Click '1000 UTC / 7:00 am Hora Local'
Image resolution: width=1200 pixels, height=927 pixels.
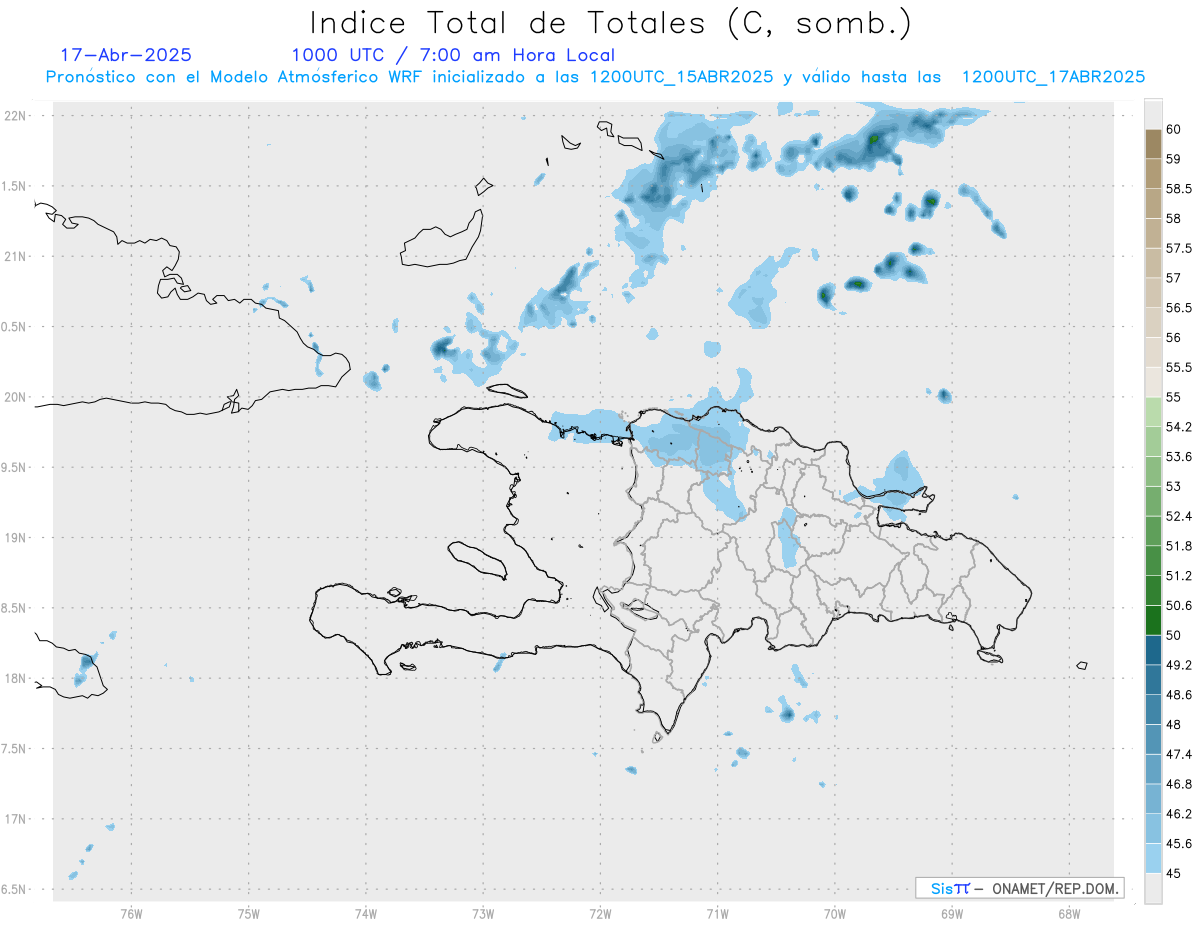point(453,55)
